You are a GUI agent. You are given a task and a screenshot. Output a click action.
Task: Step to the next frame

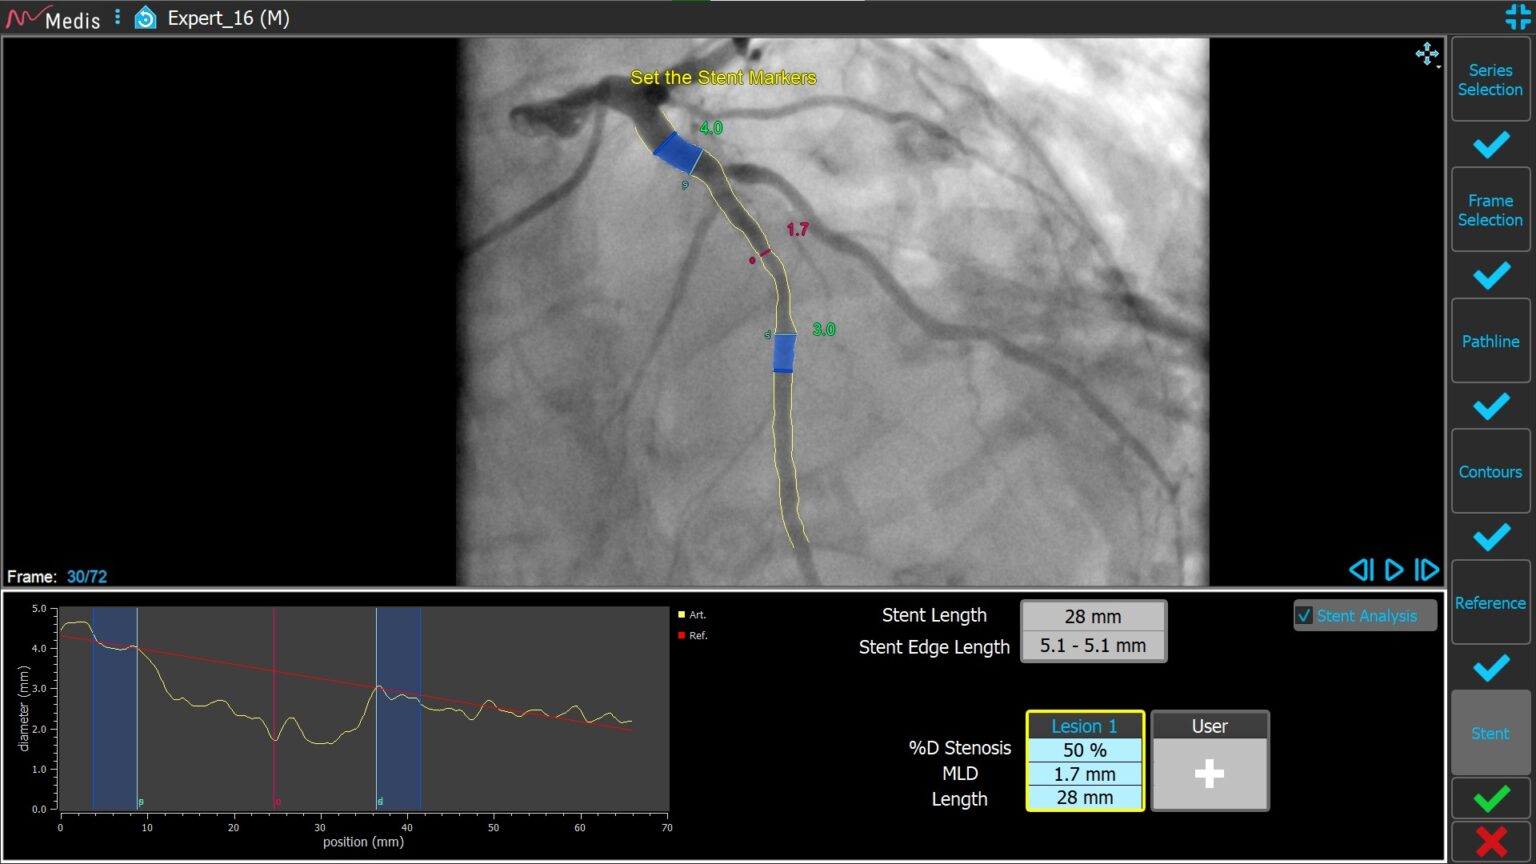point(1426,570)
